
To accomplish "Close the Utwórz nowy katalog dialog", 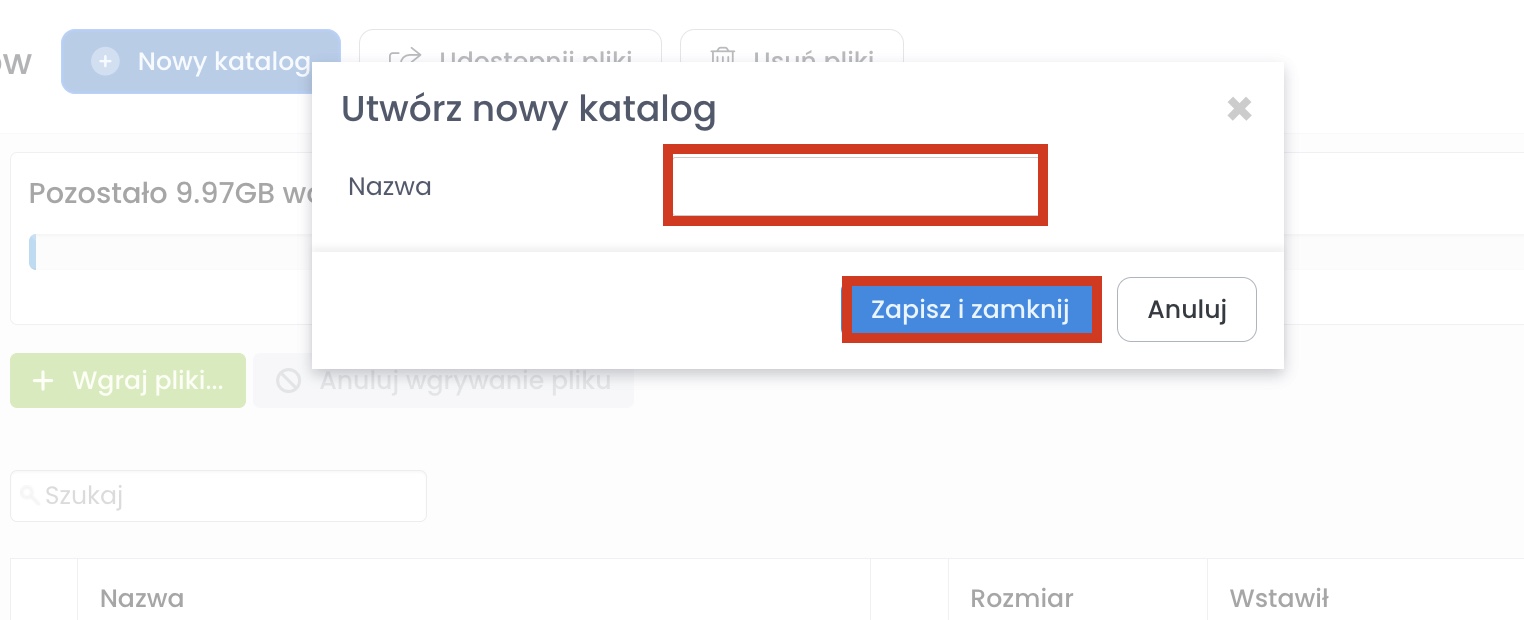I will [1239, 109].
